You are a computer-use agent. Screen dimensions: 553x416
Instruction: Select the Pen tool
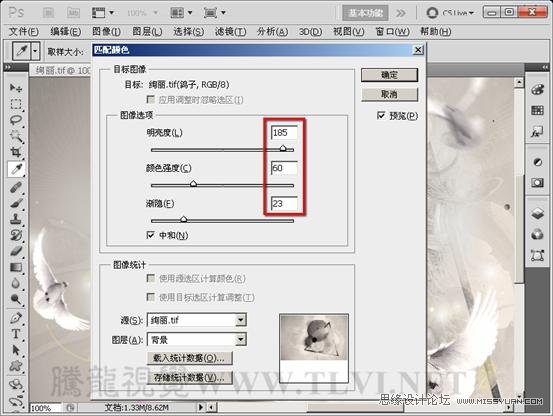pos(16,318)
